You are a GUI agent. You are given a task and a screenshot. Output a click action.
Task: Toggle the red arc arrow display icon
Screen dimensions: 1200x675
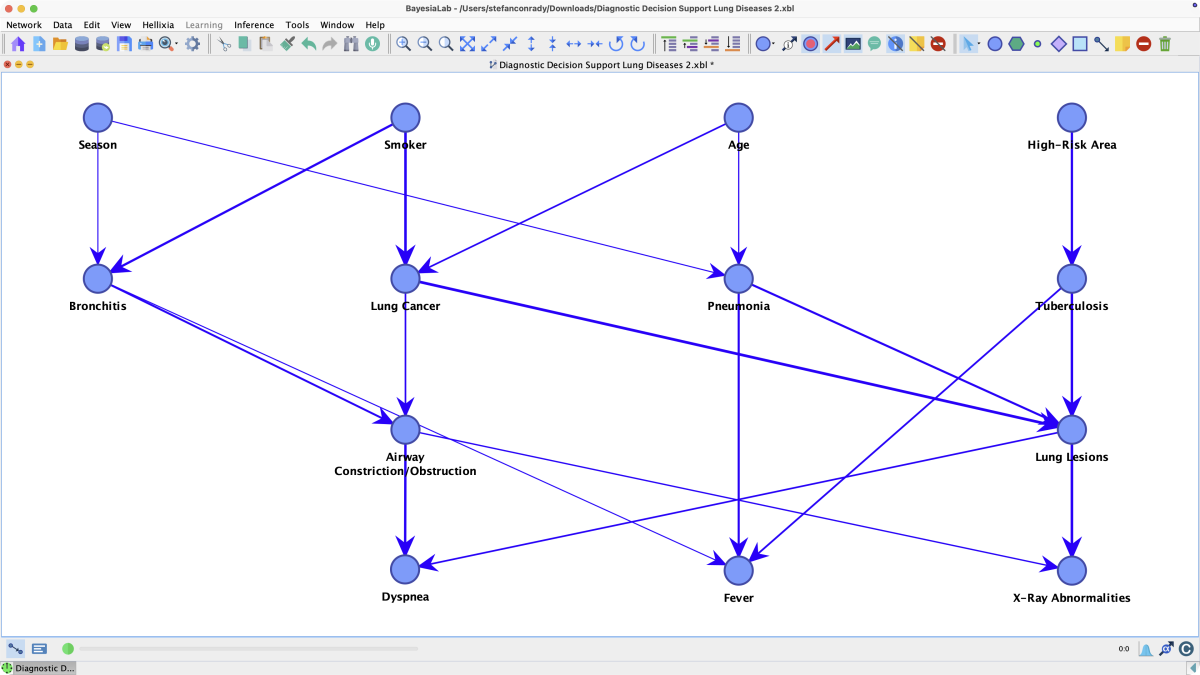(832, 44)
